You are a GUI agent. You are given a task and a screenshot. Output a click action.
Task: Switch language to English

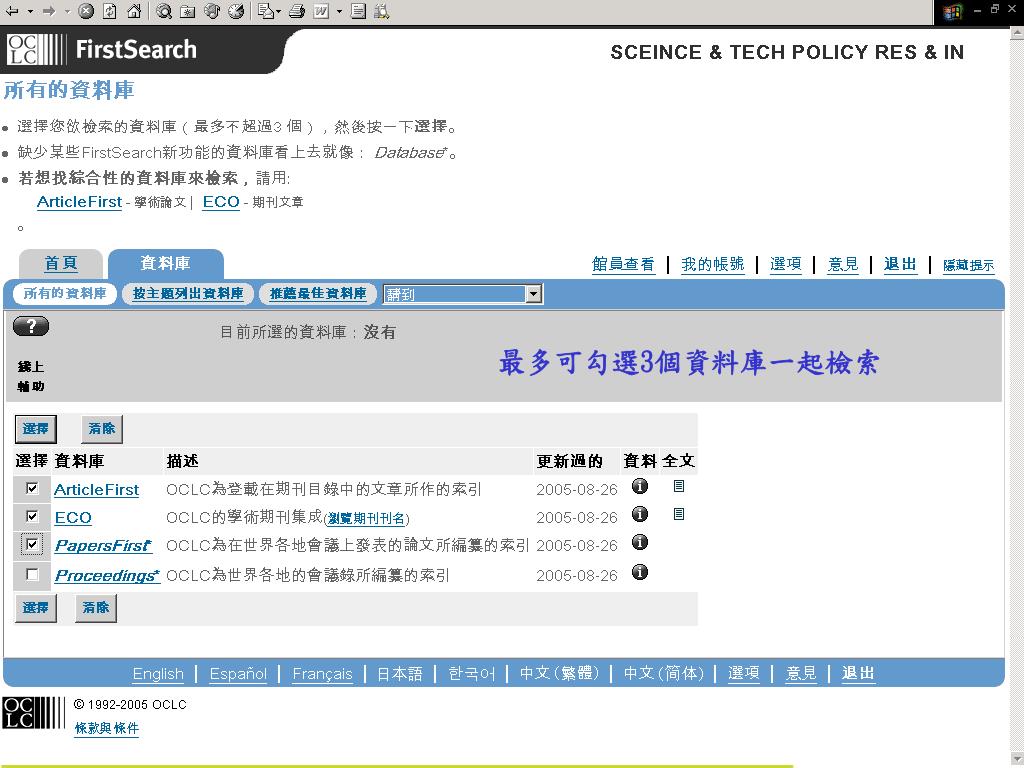158,674
